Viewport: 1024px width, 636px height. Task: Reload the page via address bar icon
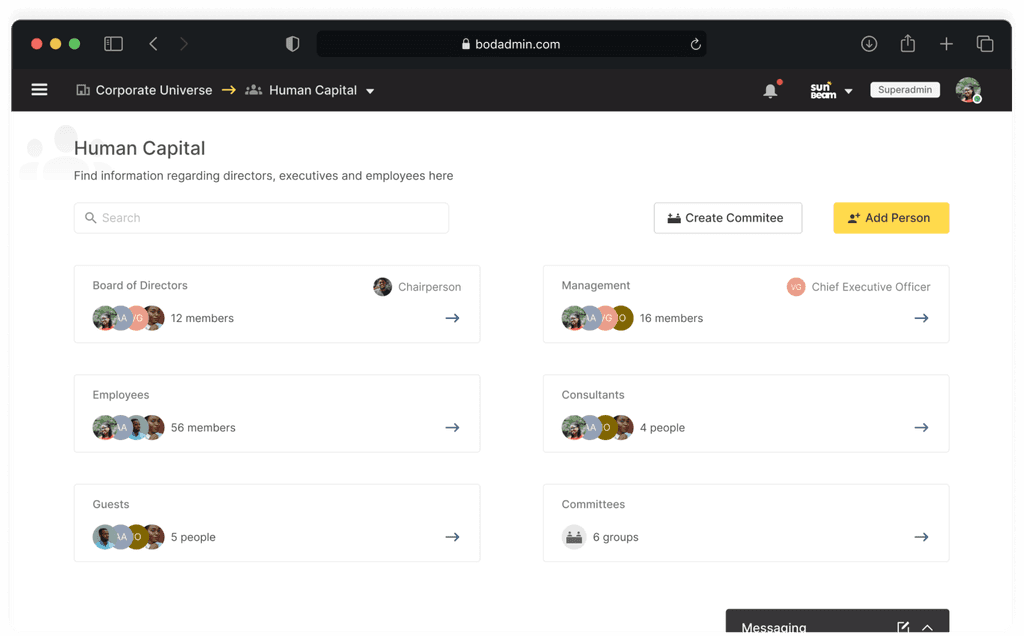click(x=695, y=44)
